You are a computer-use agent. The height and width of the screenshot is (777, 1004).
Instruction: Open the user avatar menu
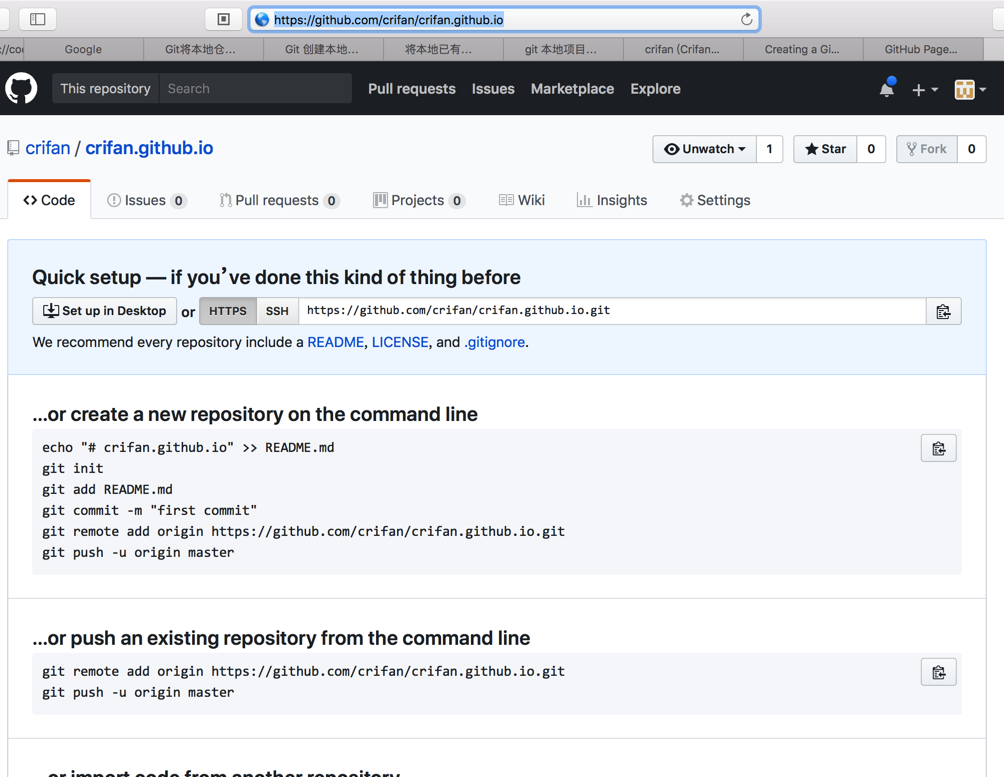(x=969, y=90)
